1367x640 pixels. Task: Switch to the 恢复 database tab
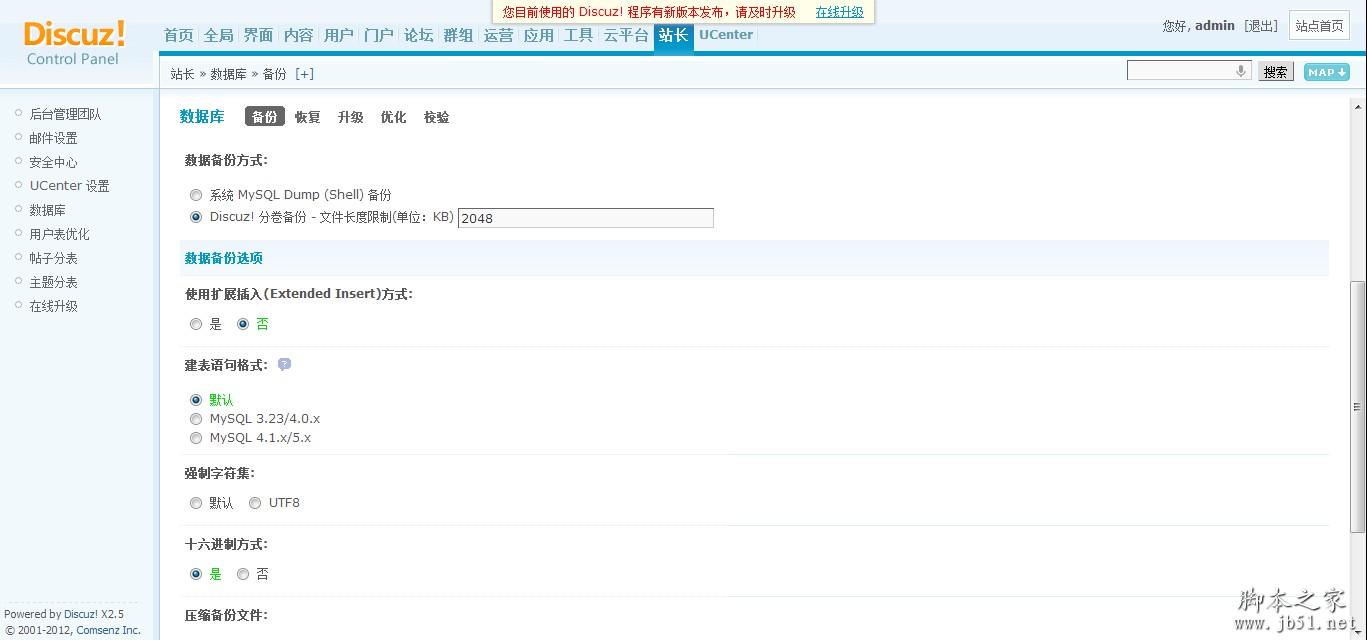click(307, 117)
